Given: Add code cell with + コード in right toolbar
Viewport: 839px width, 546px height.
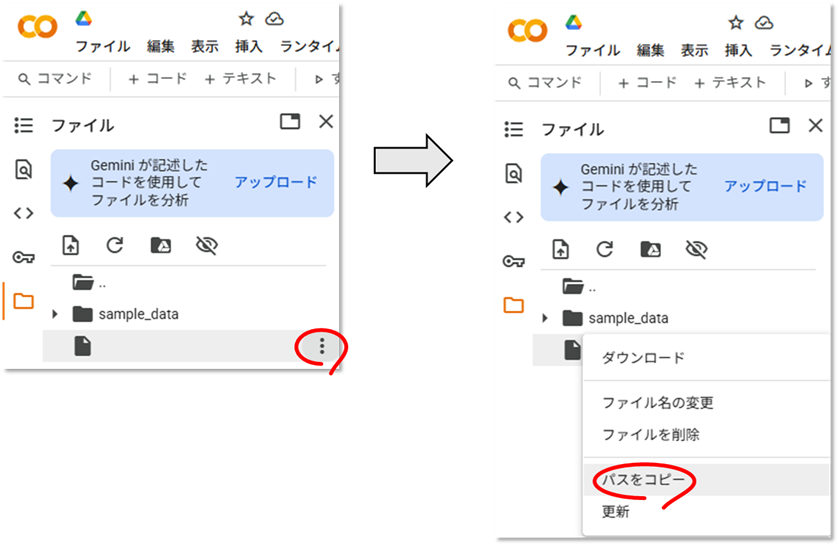Looking at the screenshot, I should pos(647,82).
